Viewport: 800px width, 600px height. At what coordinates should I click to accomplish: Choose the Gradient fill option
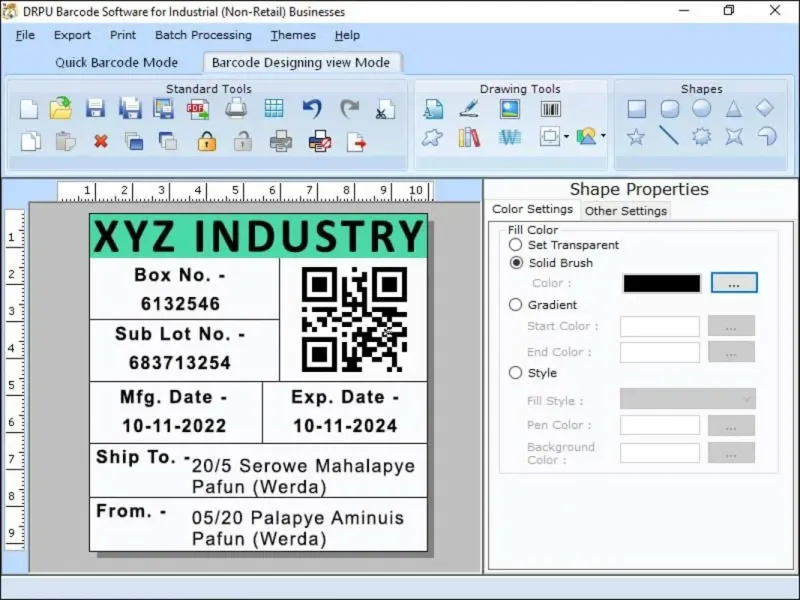pyautogui.click(x=516, y=305)
